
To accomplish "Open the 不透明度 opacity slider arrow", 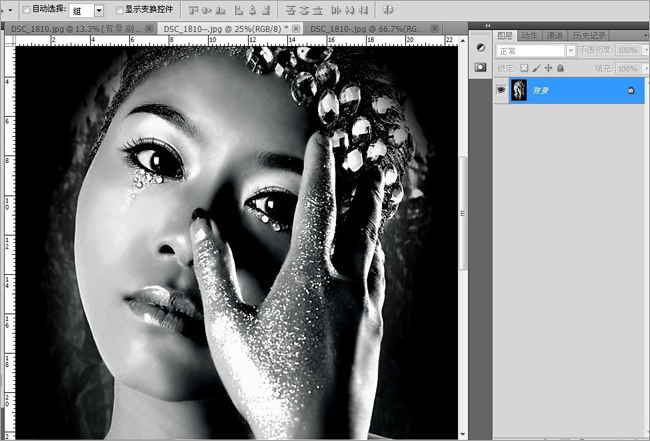I will (646, 50).
